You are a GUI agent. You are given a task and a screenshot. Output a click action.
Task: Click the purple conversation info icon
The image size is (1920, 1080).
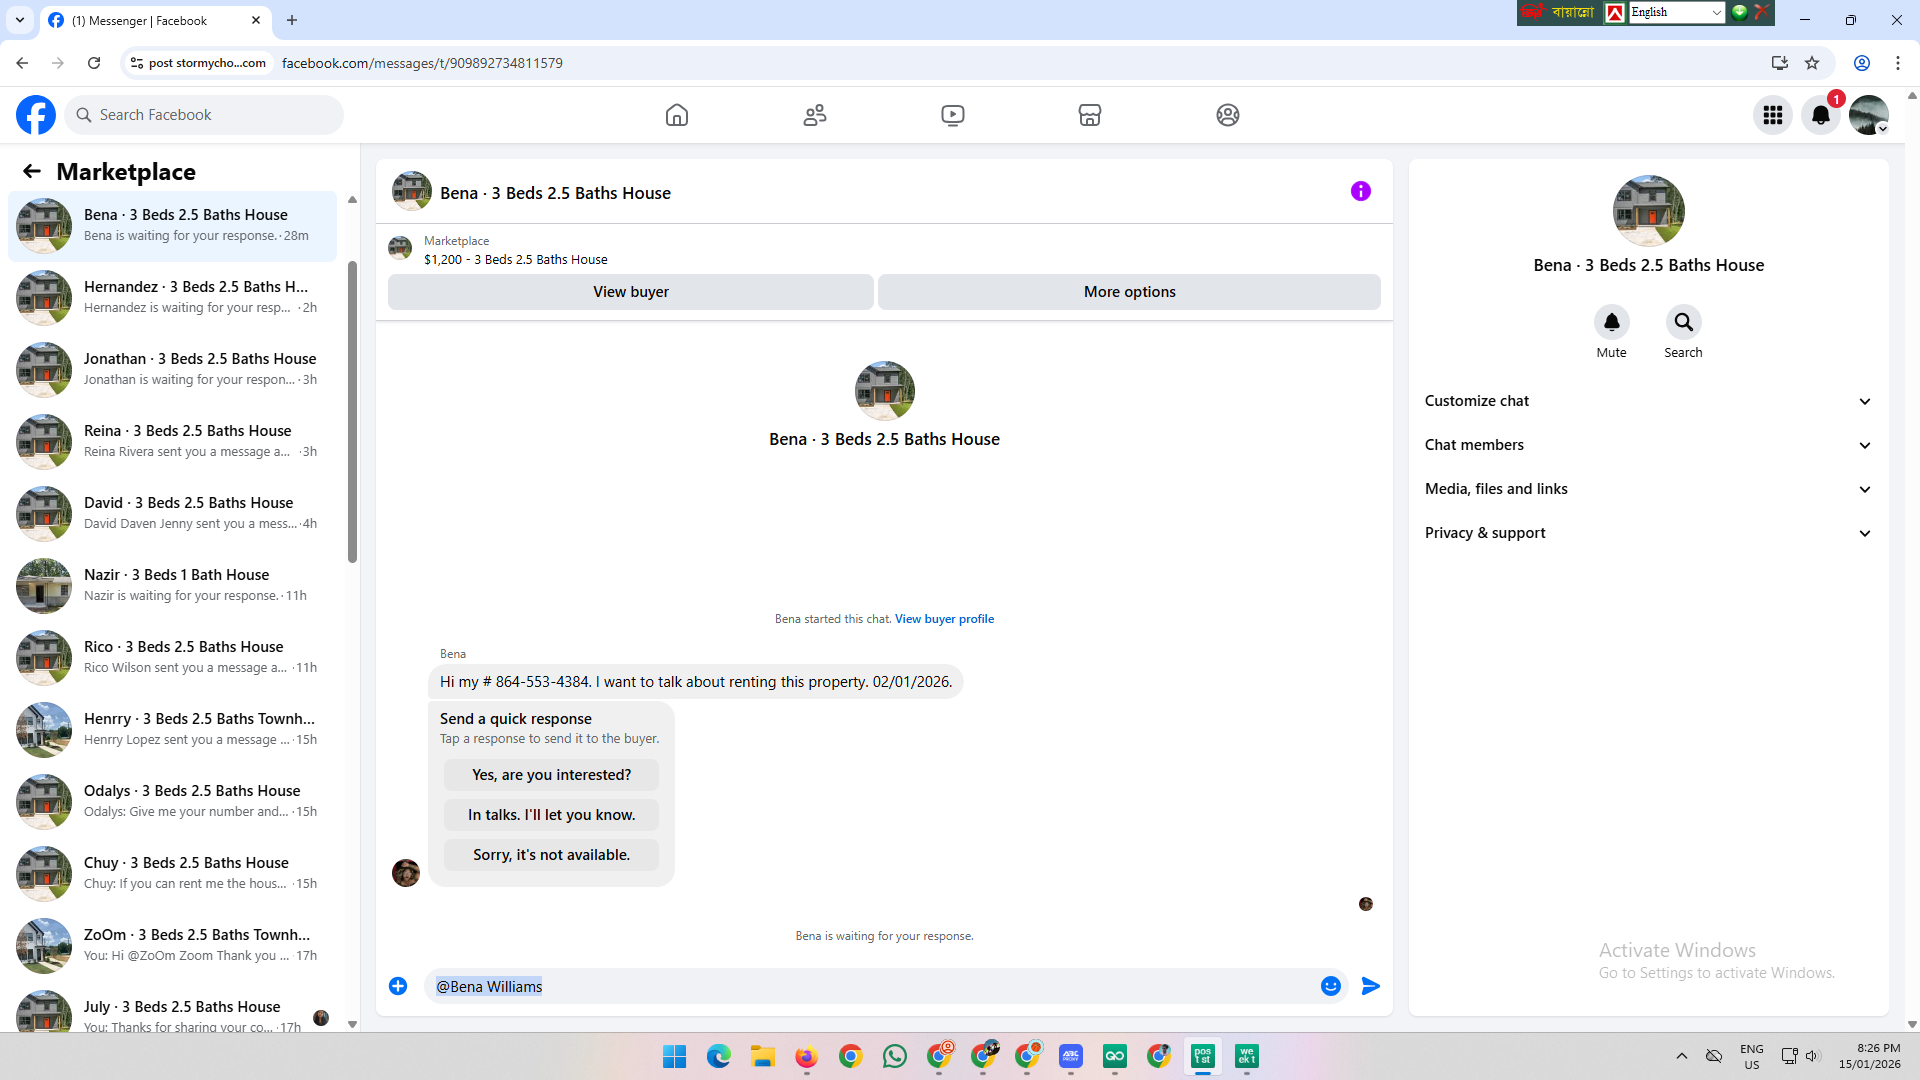1361,191
